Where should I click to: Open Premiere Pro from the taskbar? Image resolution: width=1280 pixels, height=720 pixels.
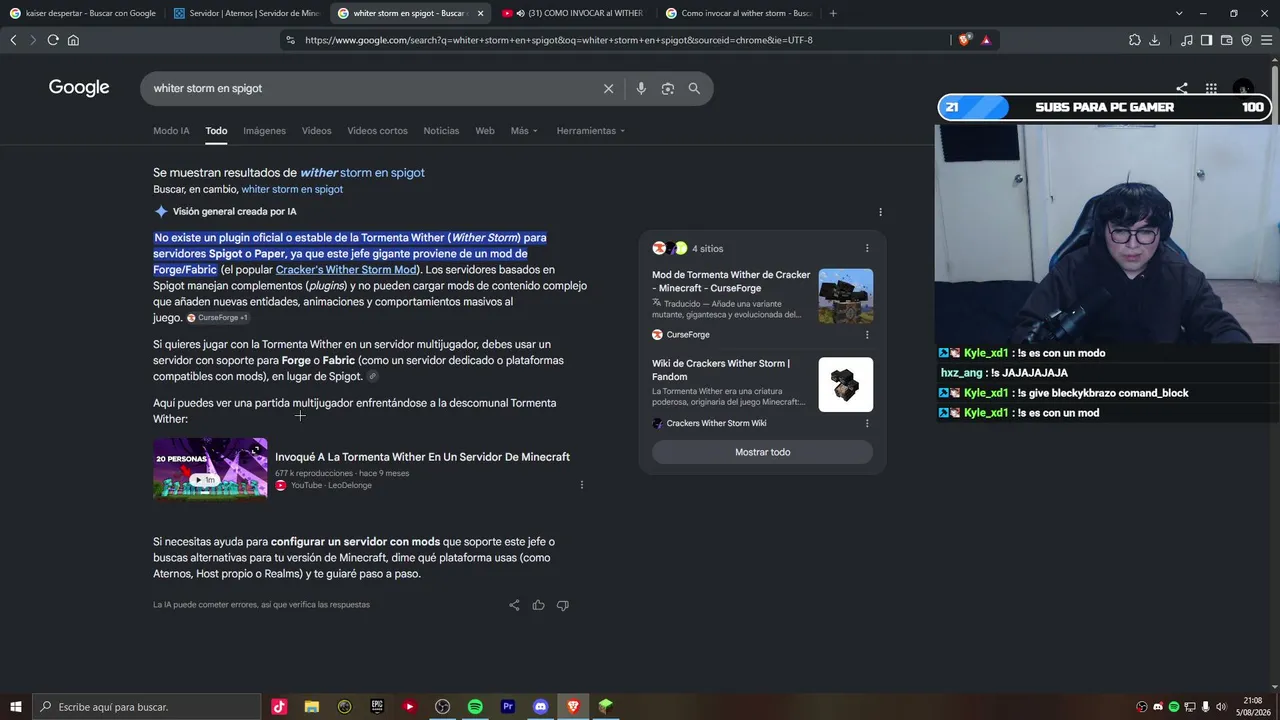click(x=508, y=707)
